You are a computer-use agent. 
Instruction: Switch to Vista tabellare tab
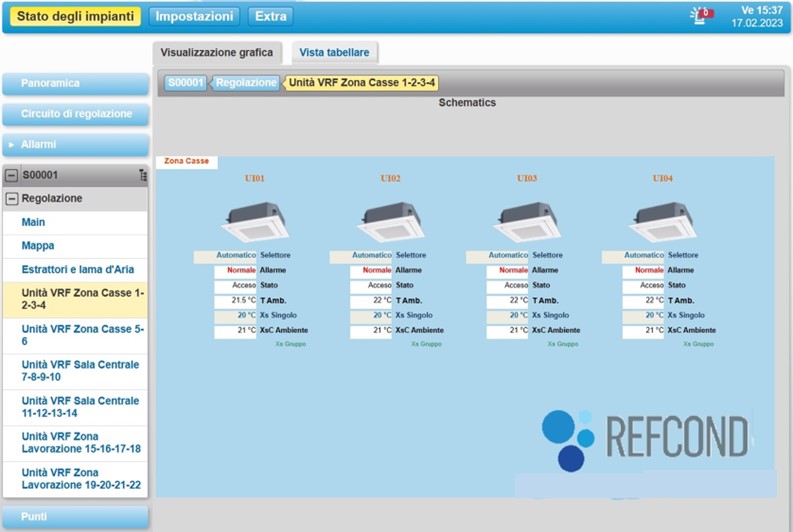333,53
